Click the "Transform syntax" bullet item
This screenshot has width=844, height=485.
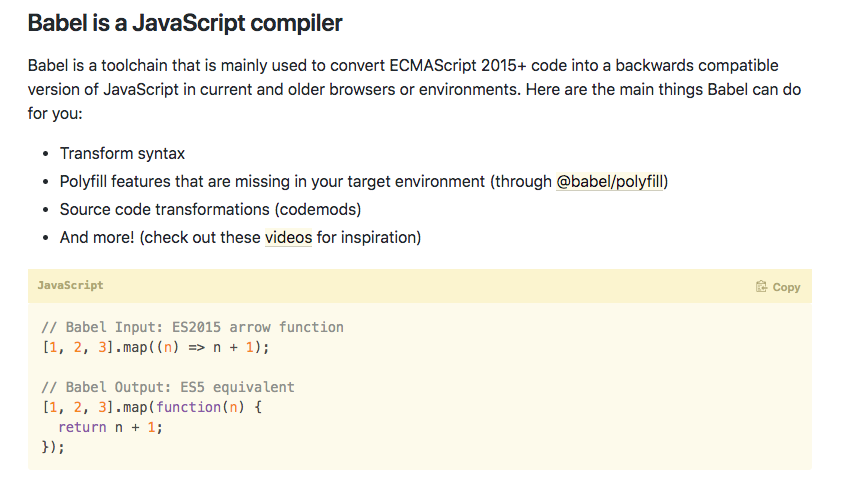tap(122, 153)
